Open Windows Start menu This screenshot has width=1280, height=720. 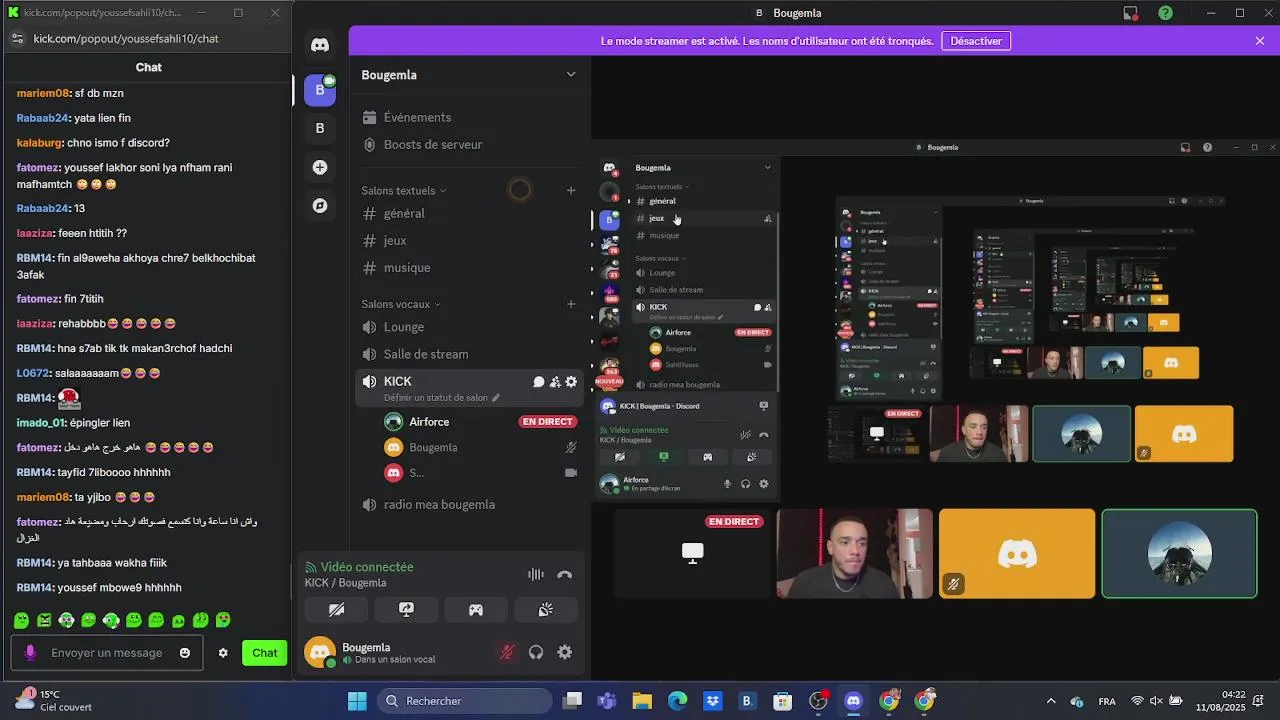(357, 701)
